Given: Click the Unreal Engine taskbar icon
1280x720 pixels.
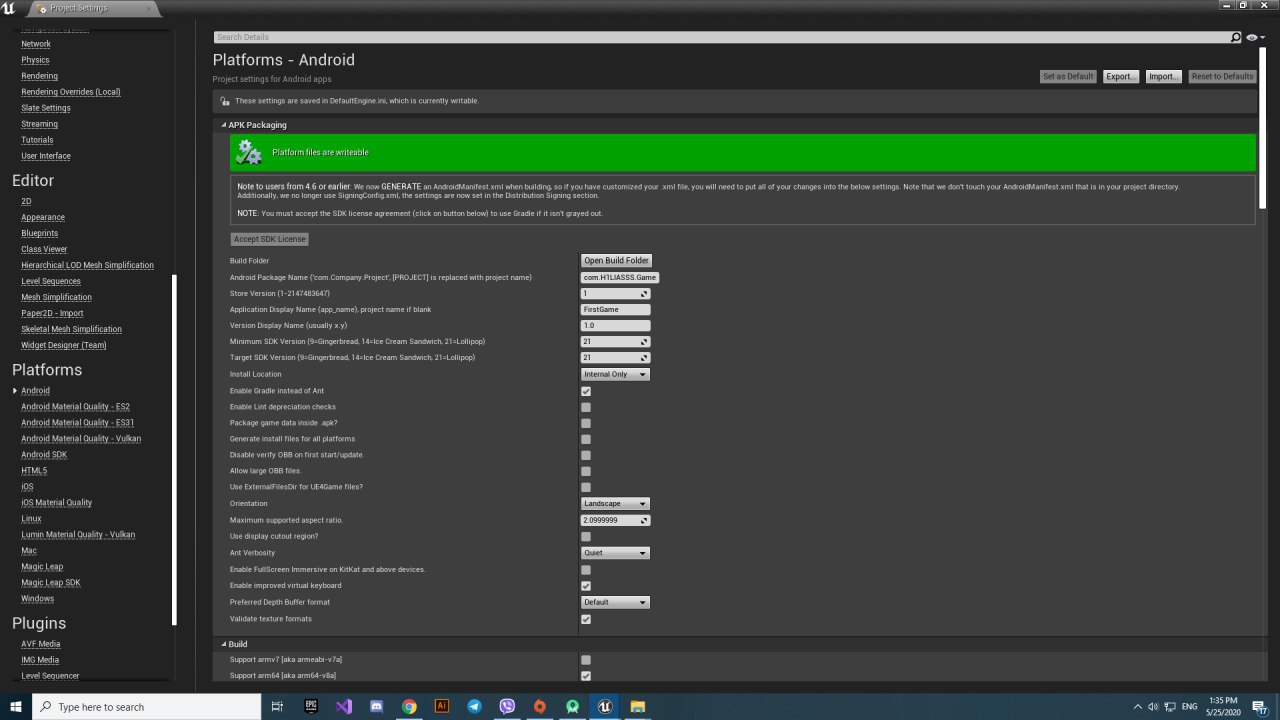Looking at the screenshot, I should pyautogui.click(x=605, y=706).
